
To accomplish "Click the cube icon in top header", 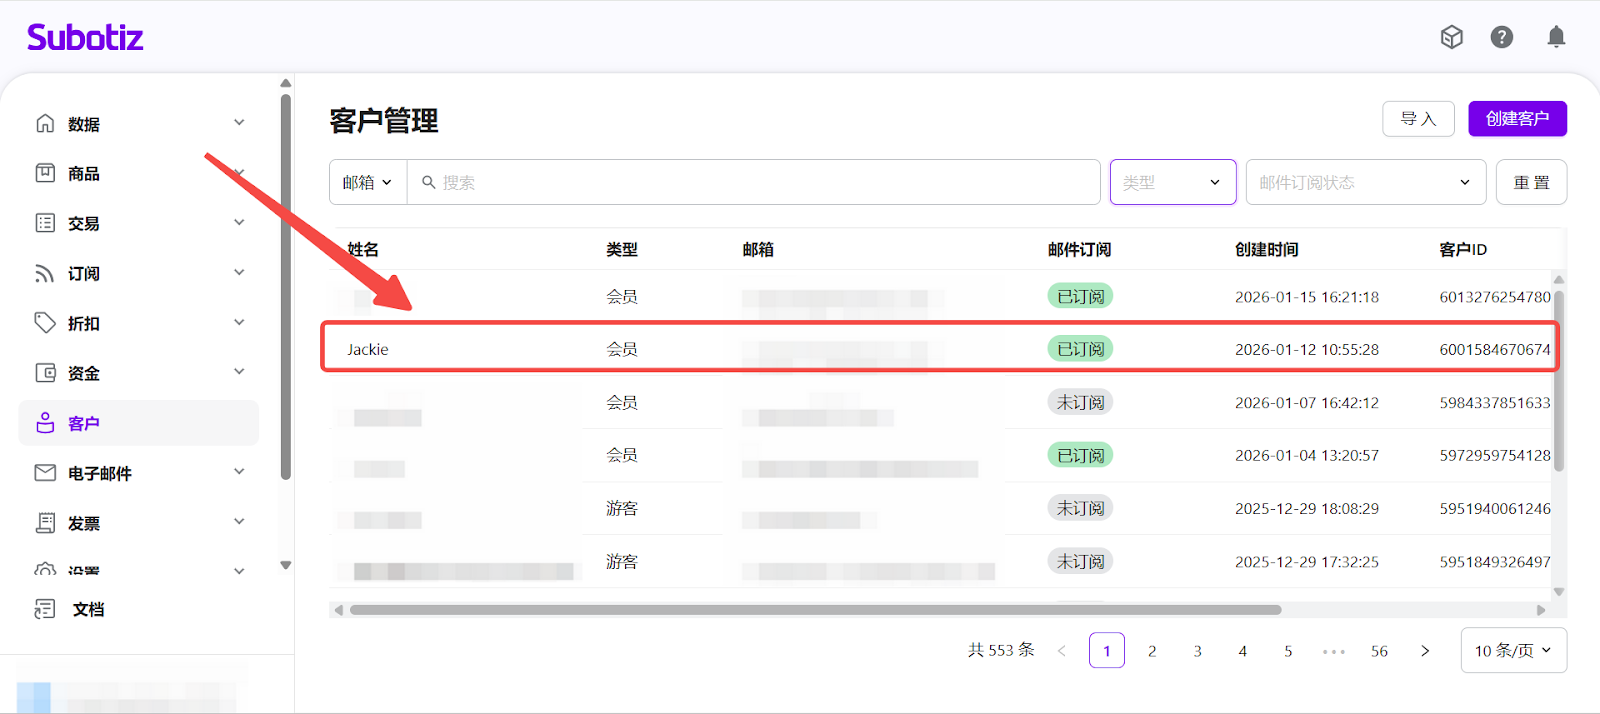I will (x=1451, y=37).
